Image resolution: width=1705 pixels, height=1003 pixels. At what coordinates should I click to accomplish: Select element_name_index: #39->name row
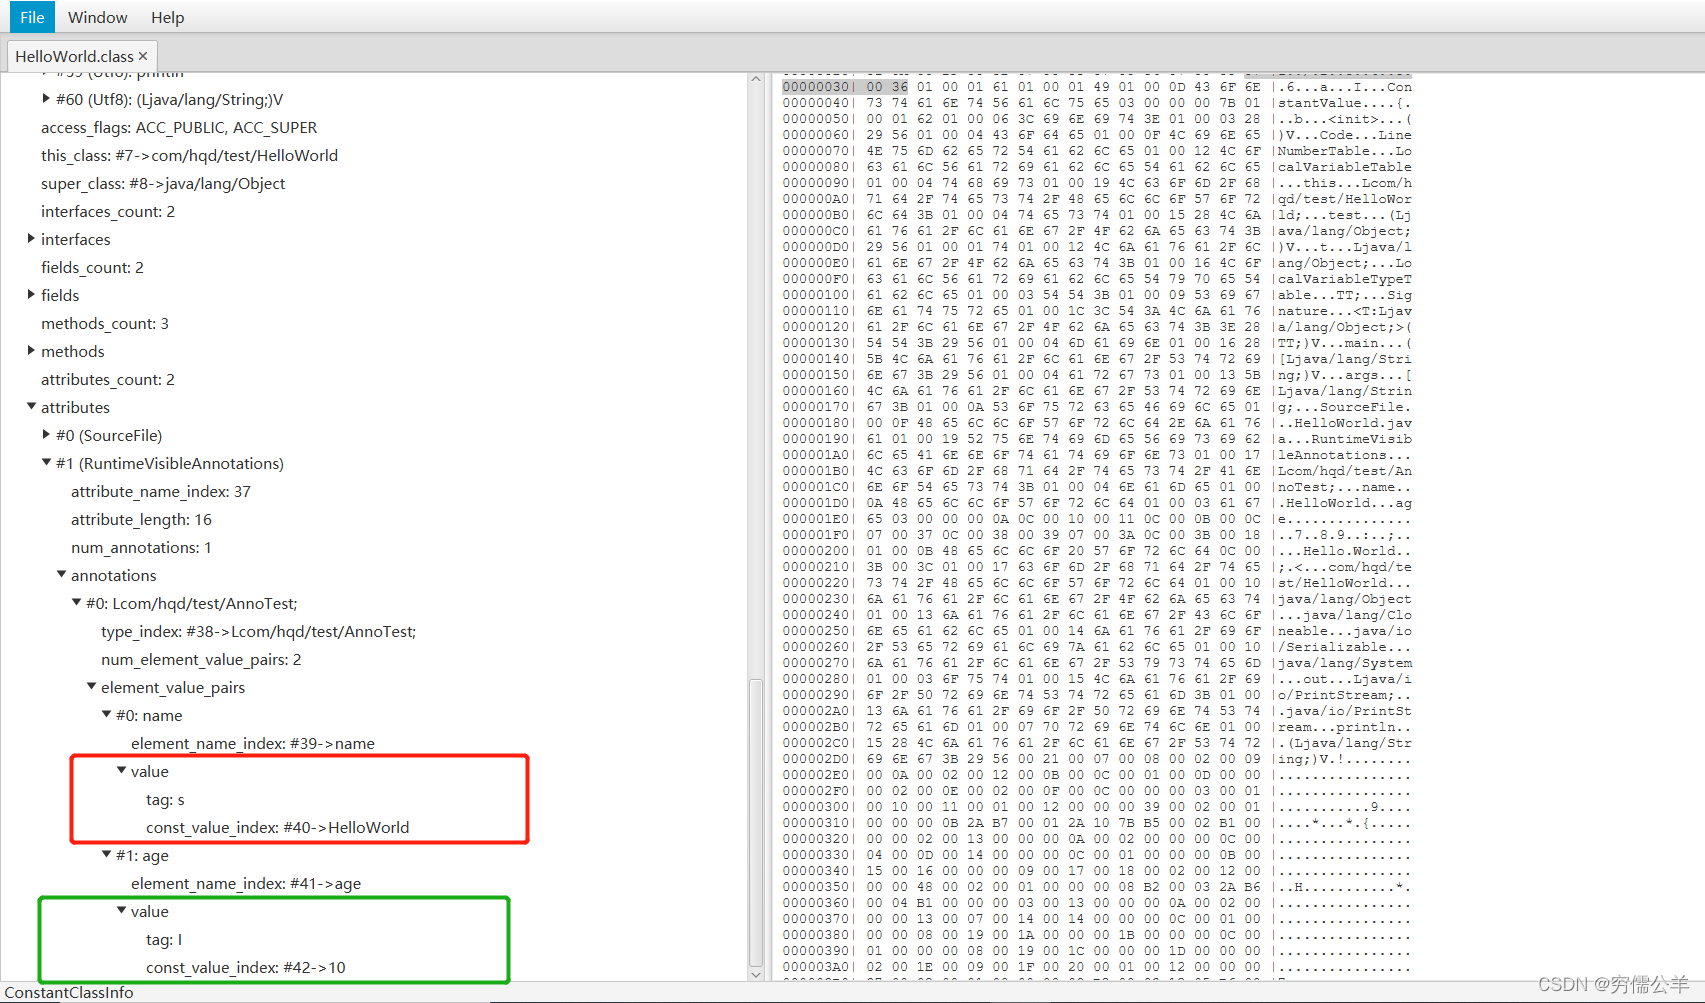253,743
